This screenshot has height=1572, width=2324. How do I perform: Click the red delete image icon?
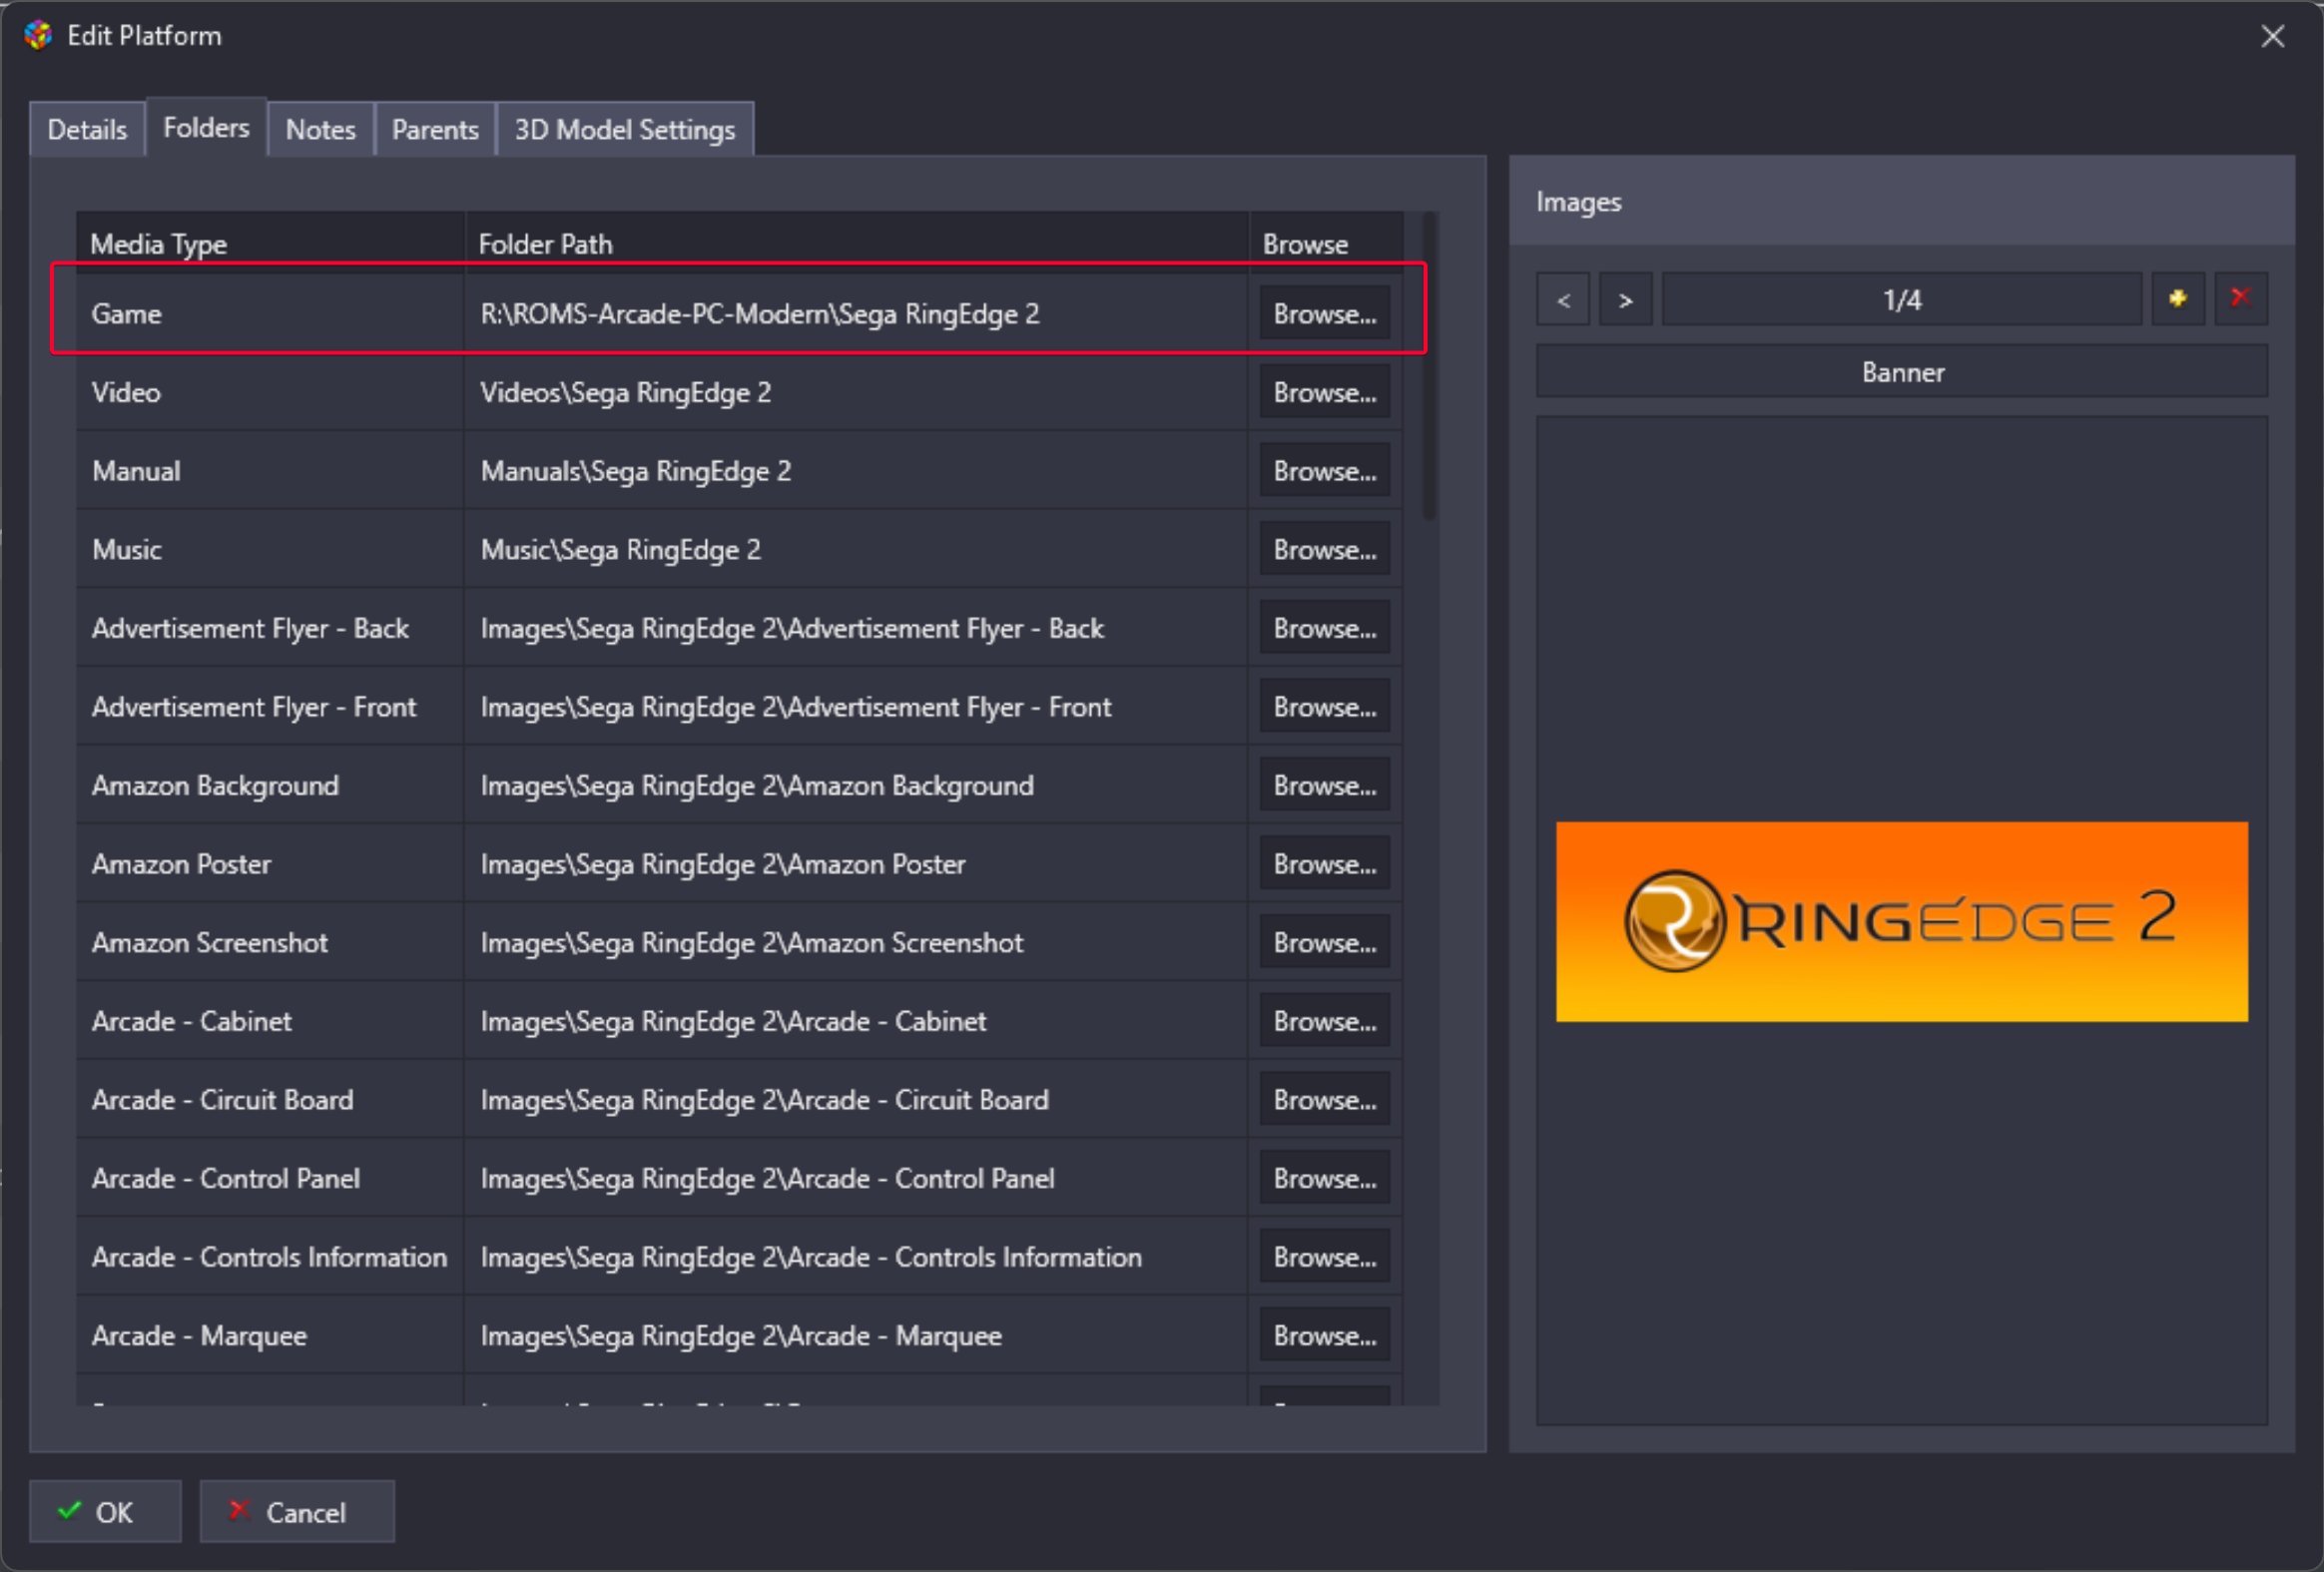pos(2240,299)
